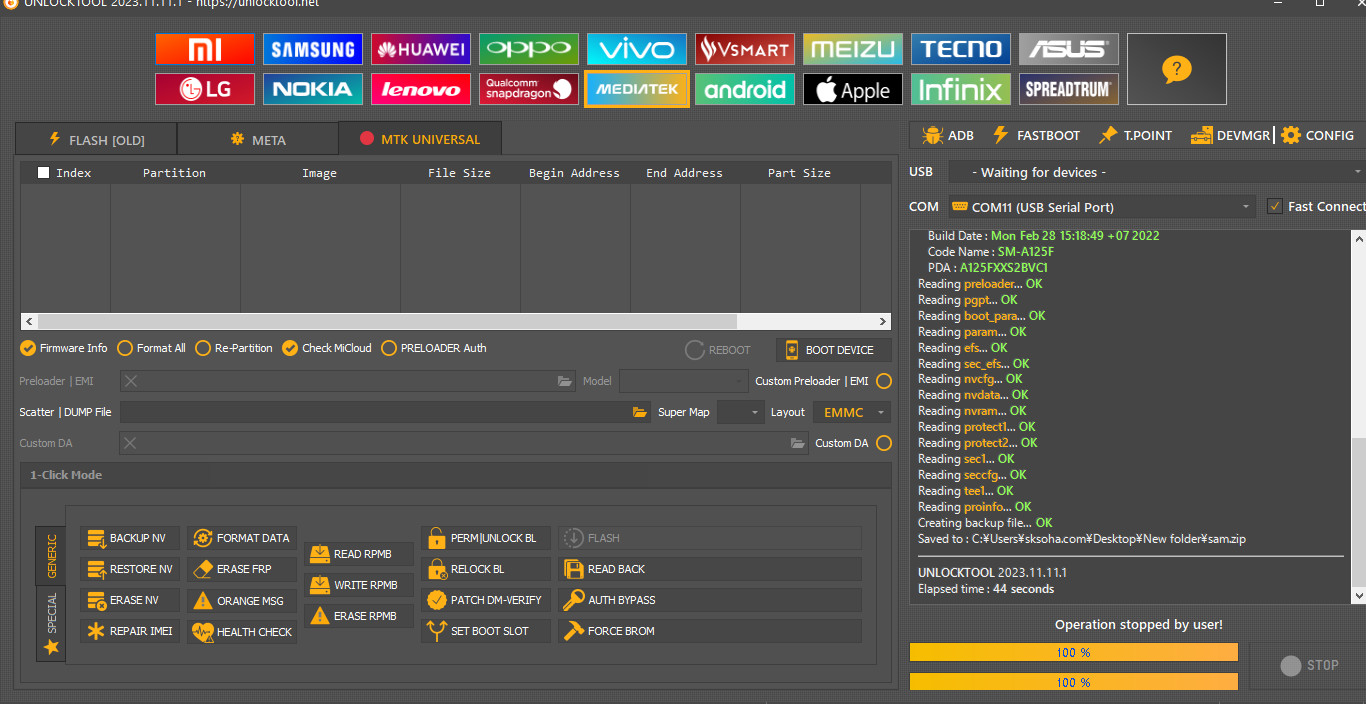Expand the COM11 USB Serial Port dropdown
The height and width of the screenshot is (704, 1366).
[x=1100, y=207]
